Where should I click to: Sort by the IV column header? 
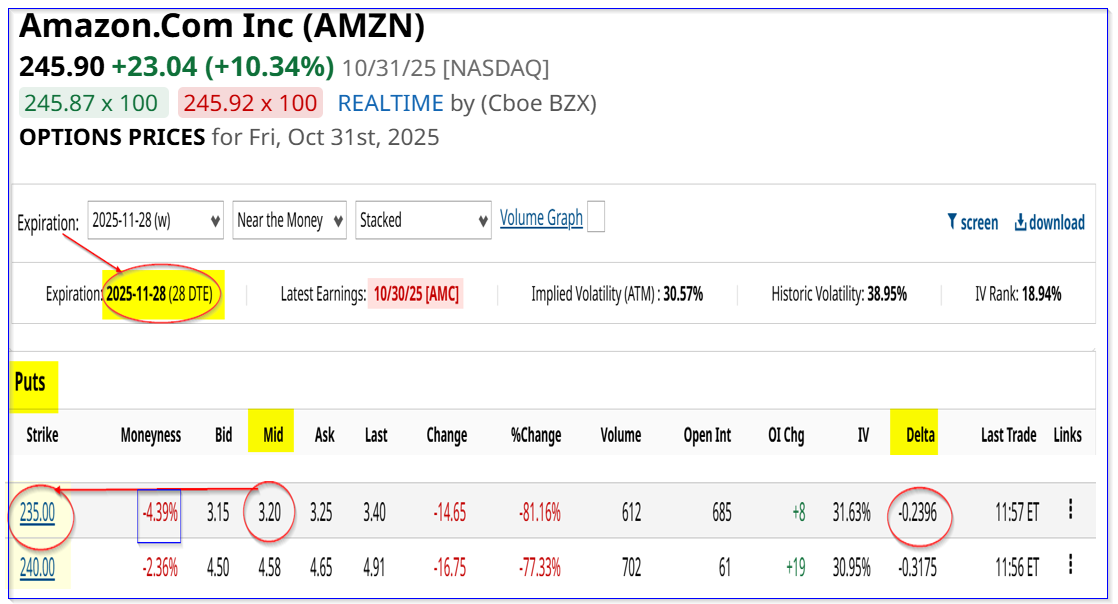pos(862,435)
